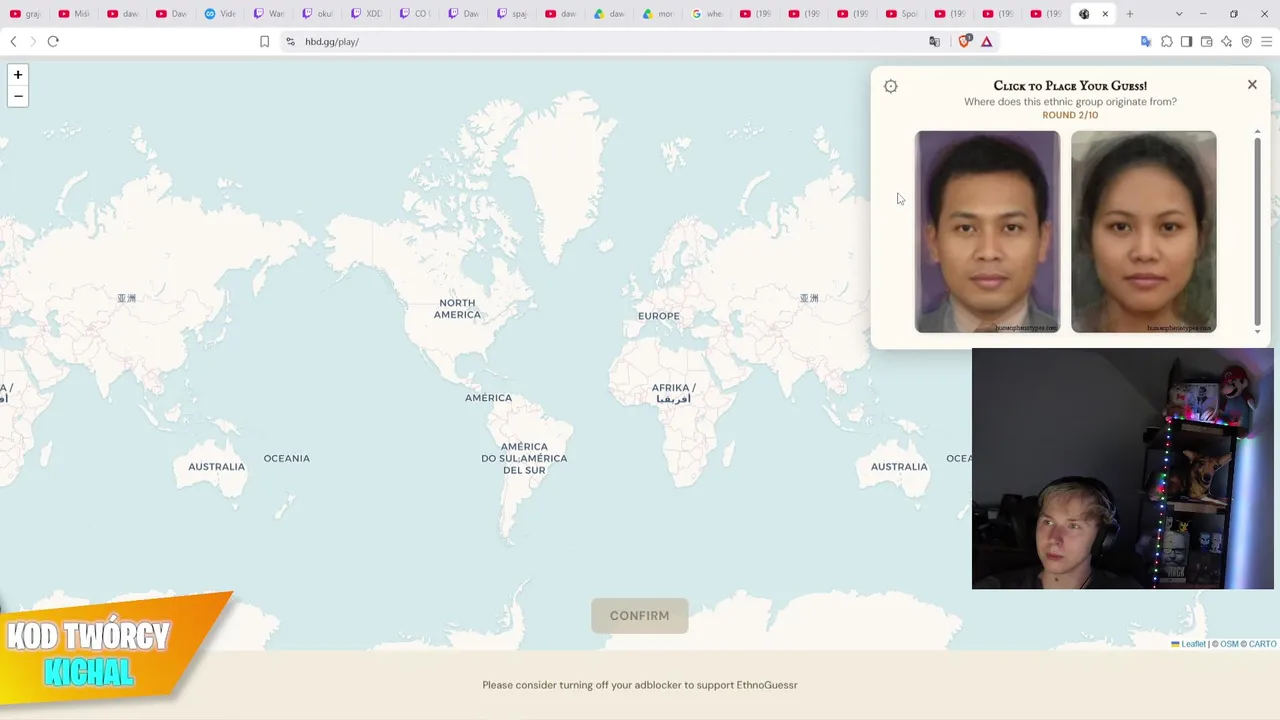Click the 'Where does this ethnic group originate from?' text
The image size is (1280, 720).
click(x=1070, y=101)
